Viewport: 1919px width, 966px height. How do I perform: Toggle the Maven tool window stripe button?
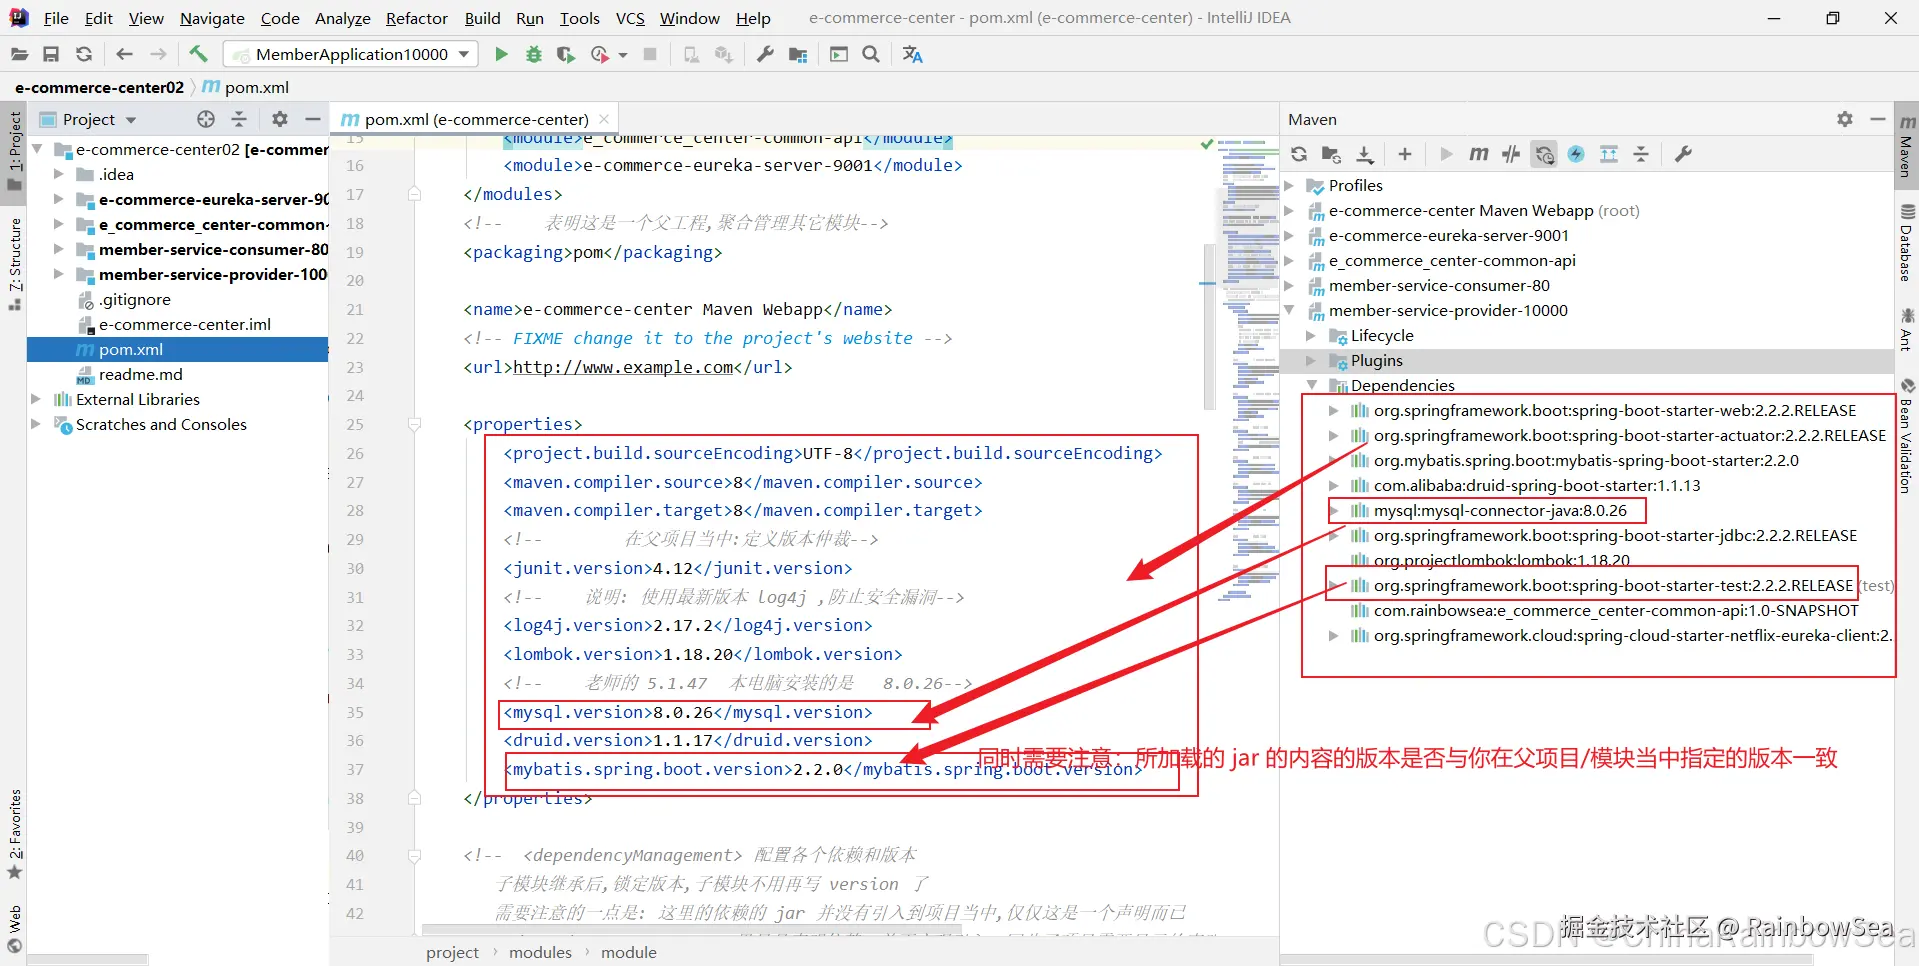pos(1907,148)
